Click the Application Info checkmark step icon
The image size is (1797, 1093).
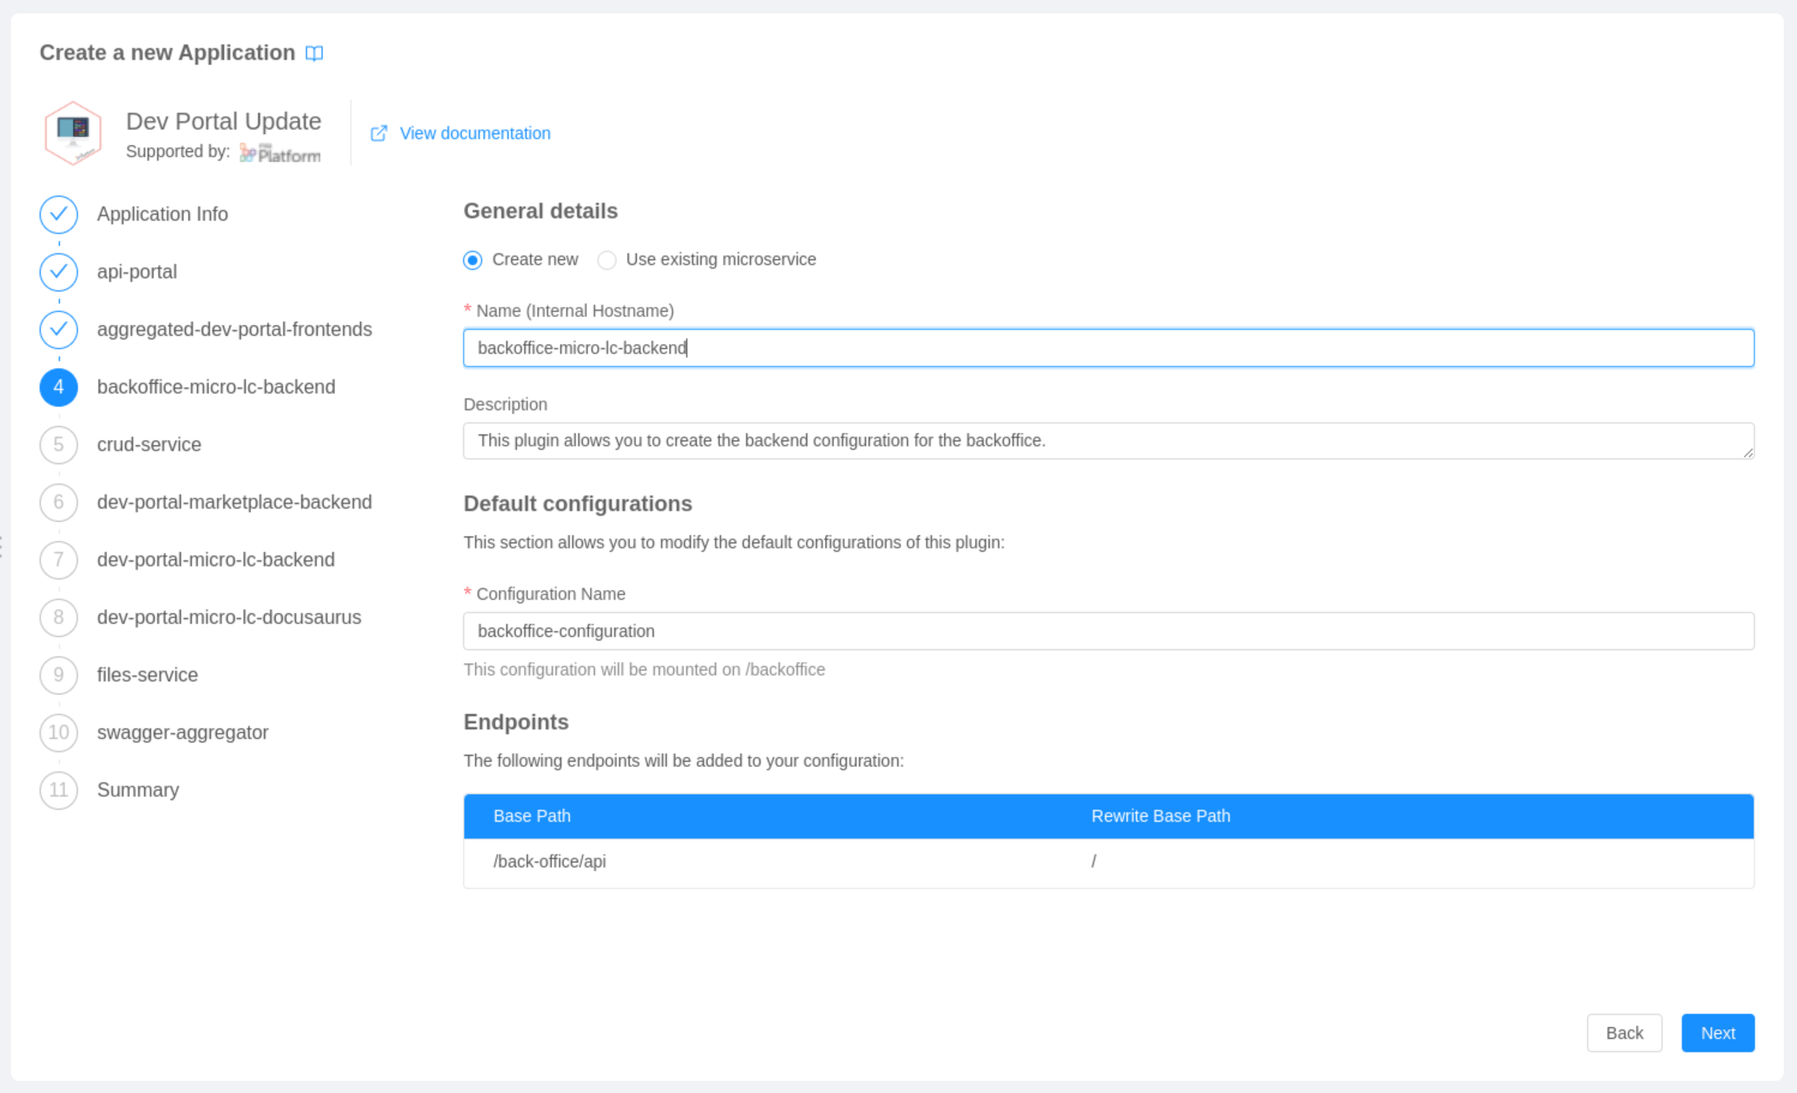59,214
